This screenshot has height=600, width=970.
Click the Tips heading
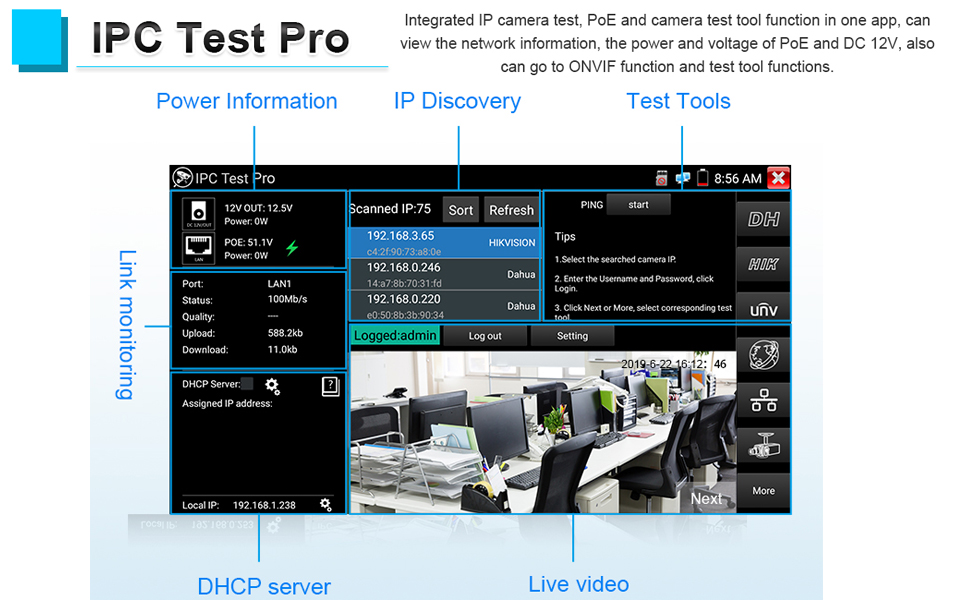(565, 236)
